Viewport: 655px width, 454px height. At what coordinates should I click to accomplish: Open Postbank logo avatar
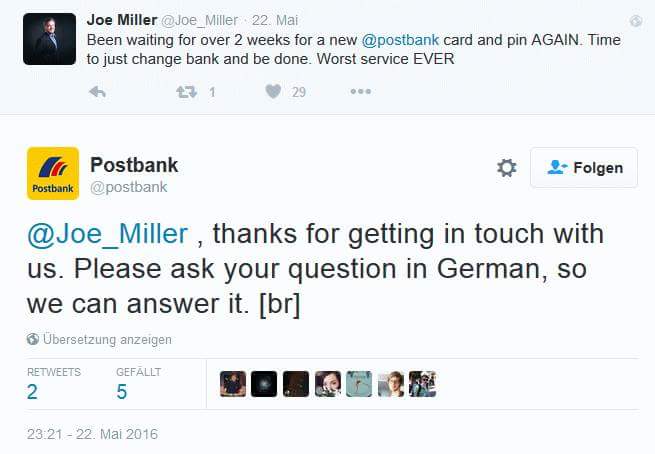pyautogui.click(x=52, y=173)
